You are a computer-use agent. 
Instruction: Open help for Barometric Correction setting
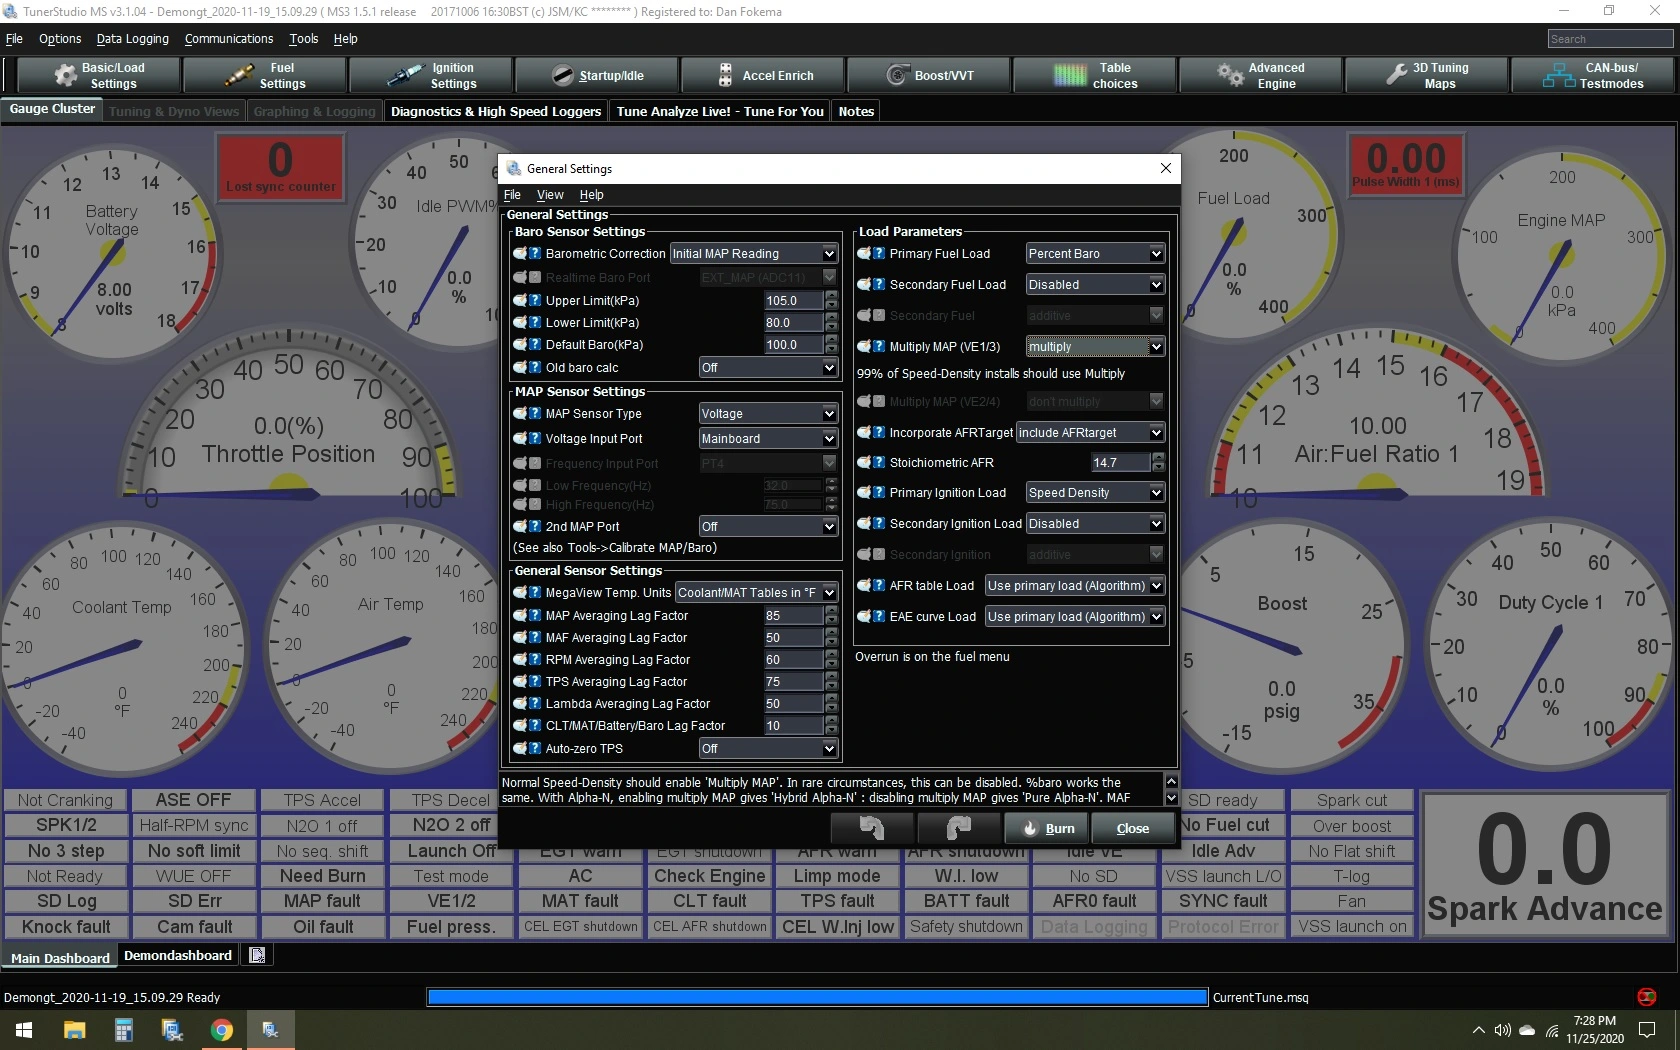coord(535,254)
